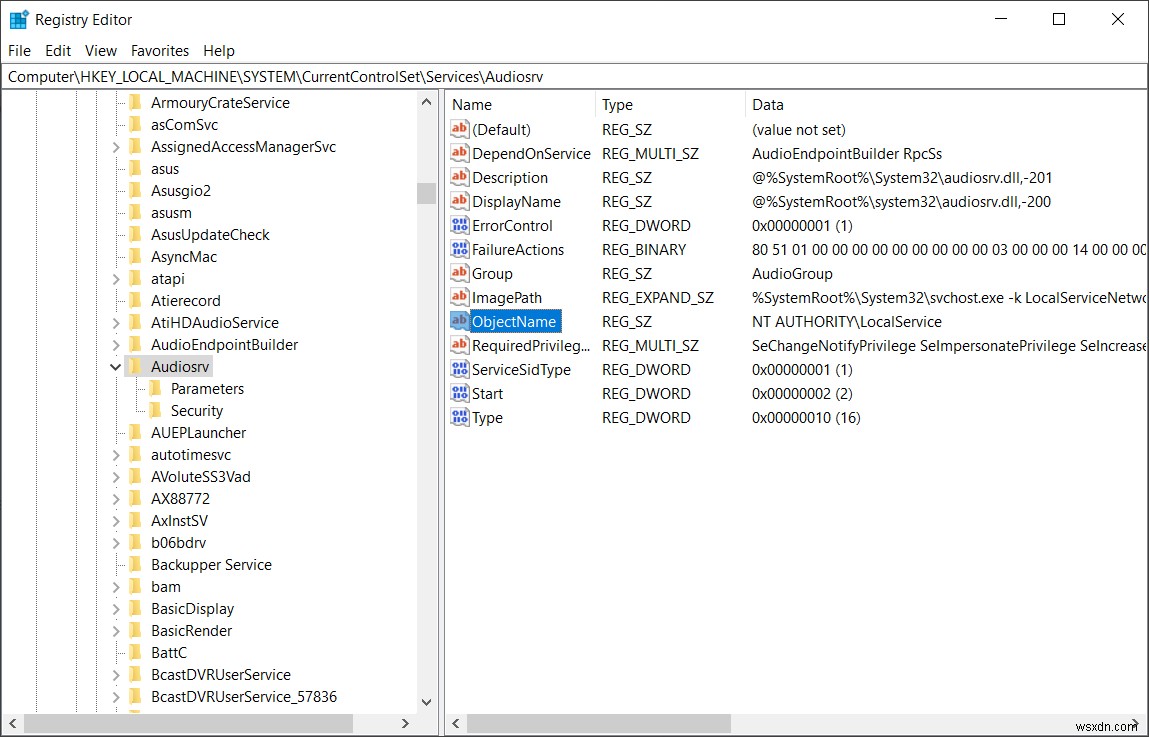
Task: Click inside the registry path address bar
Action: point(400,76)
